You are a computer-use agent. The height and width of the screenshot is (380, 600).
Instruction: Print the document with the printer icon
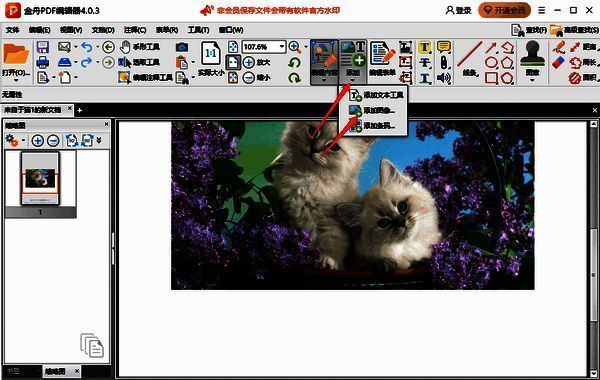point(43,62)
